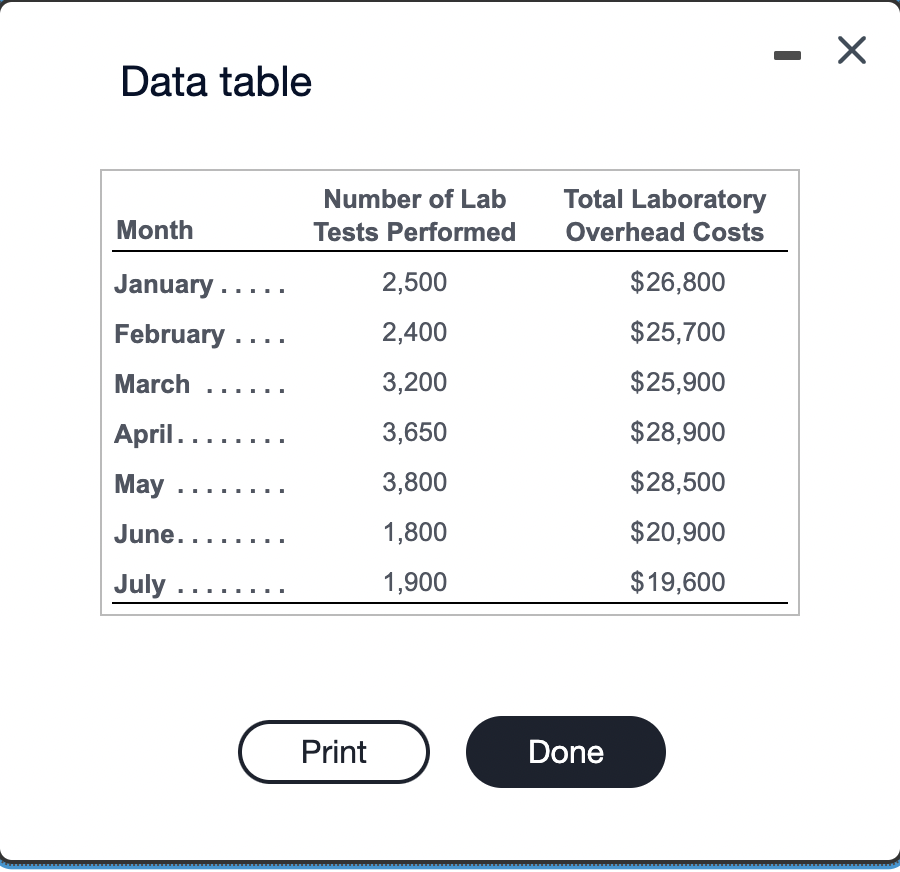Minimize the Data table dialog
This screenshot has width=900, height=872.
point(787,55)
